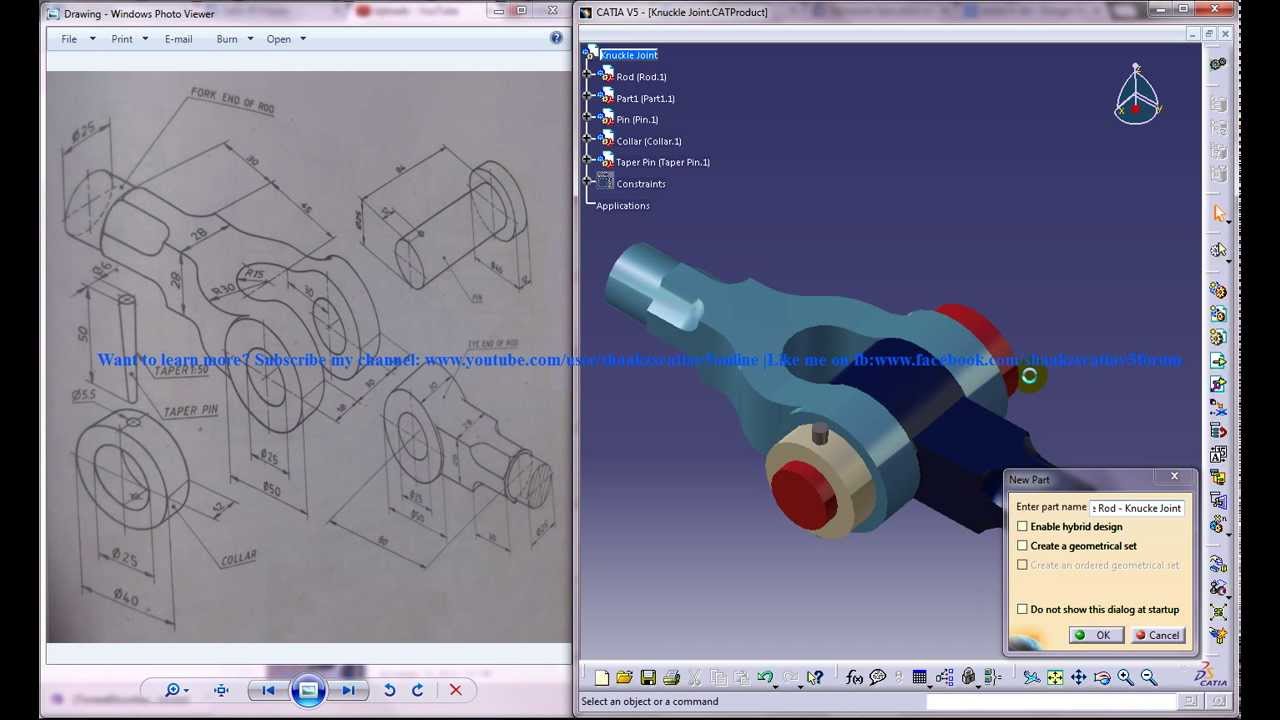Enable hybrid design checkbox

pos(1022,526)
